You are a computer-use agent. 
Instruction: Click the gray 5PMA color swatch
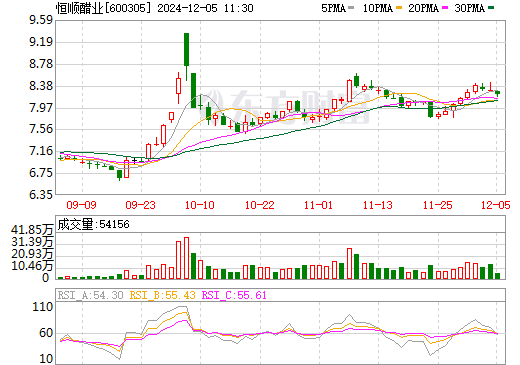coord(351,8)
